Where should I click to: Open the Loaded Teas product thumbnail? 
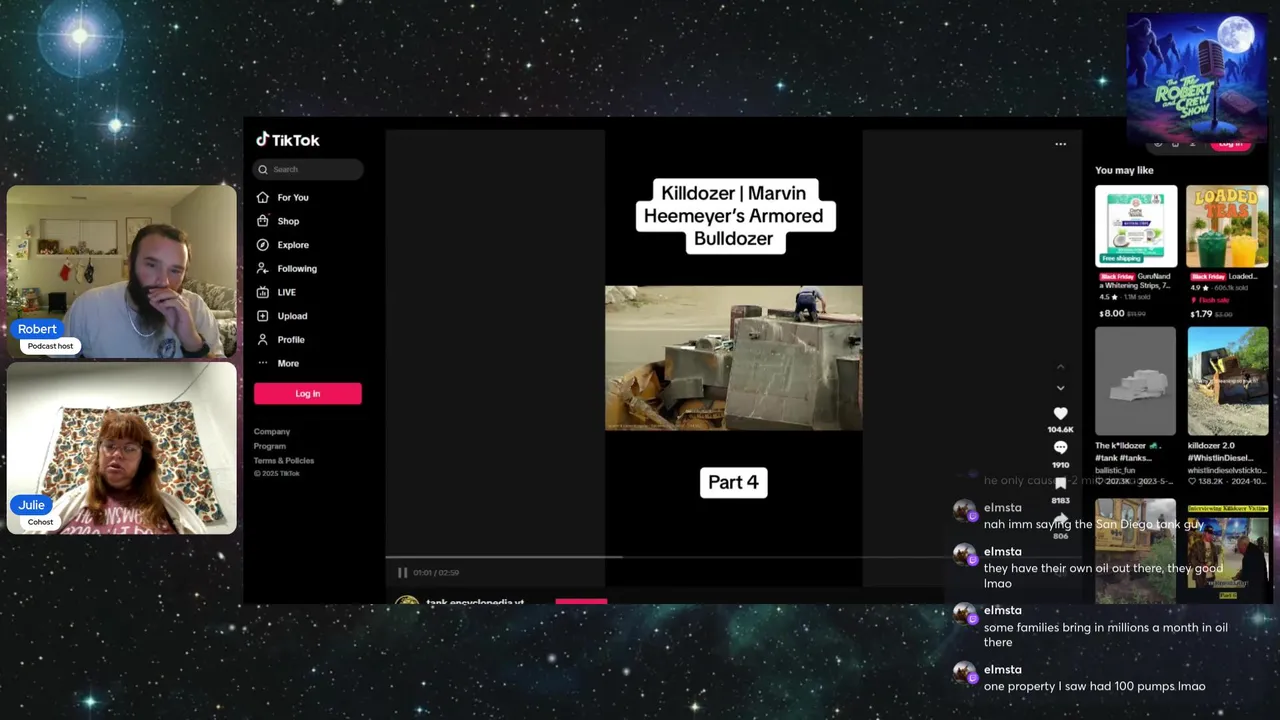pos(1227,226)
